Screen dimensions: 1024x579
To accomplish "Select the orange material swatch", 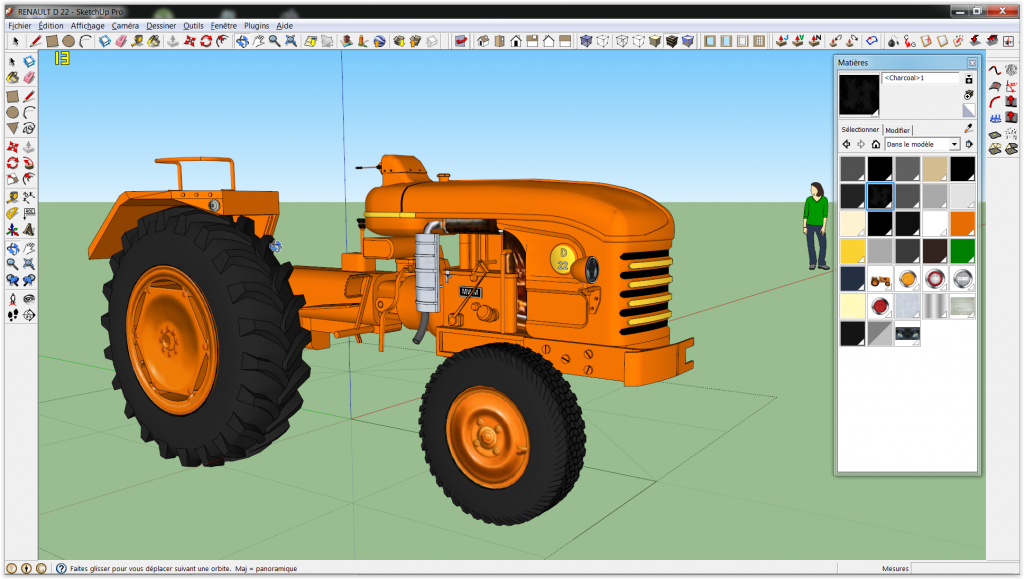I will (962, 223).
